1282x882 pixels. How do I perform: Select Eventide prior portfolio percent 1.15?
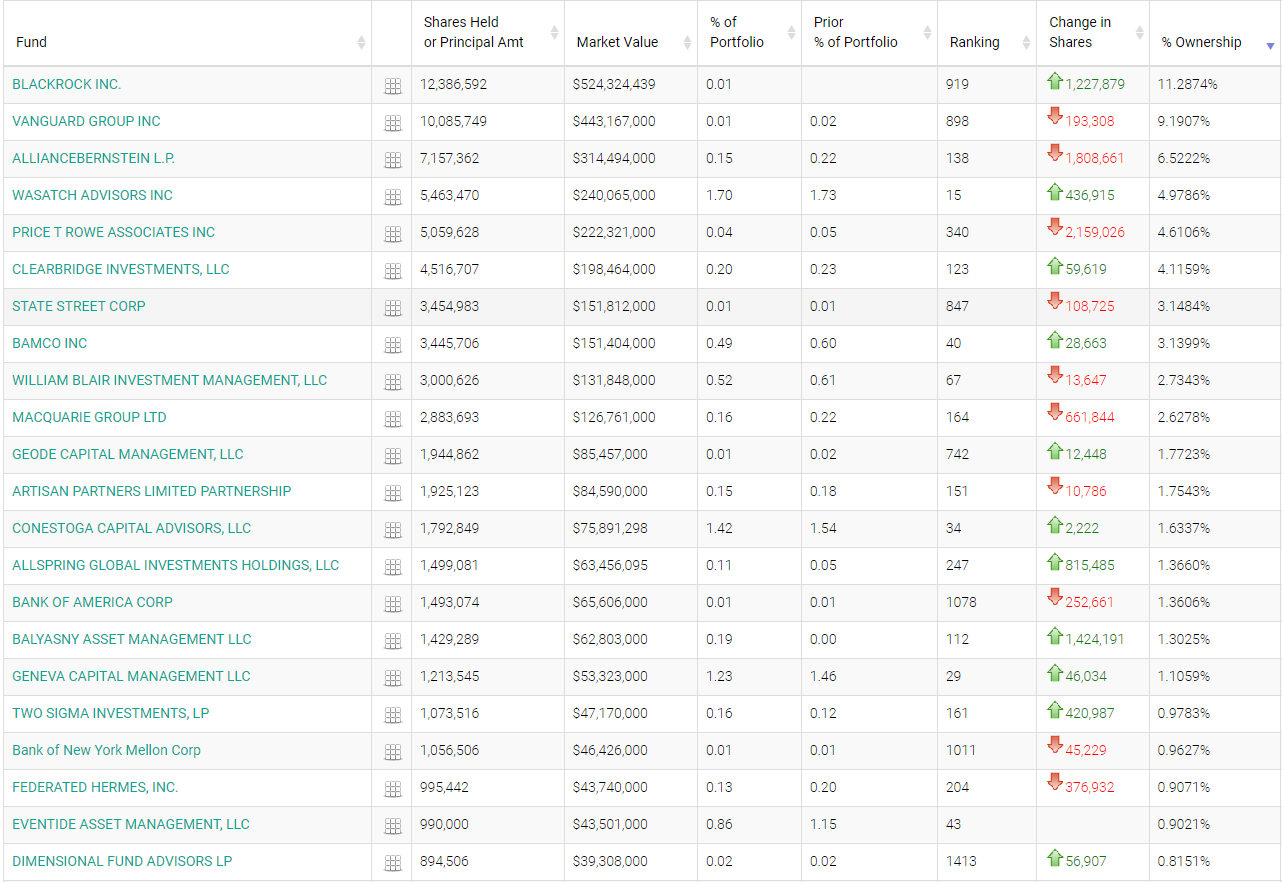click(x=823, y=824)
